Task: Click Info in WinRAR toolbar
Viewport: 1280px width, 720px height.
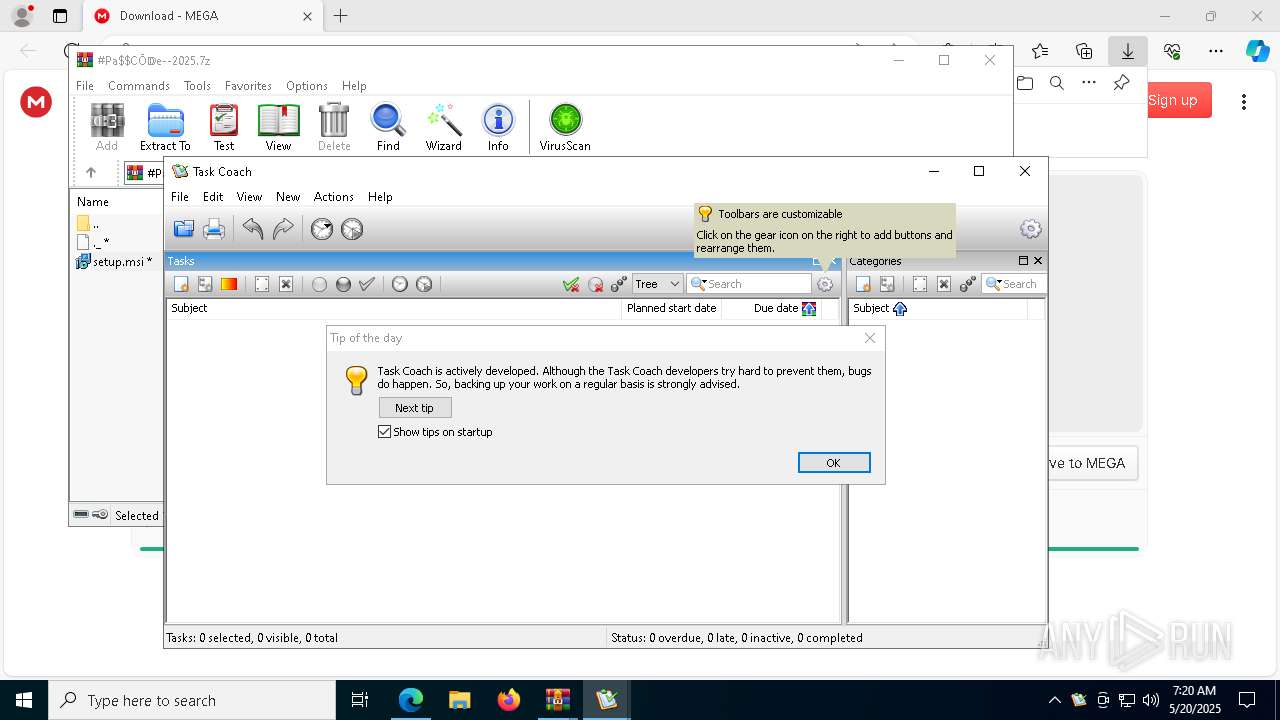Action: pos(498,127)
